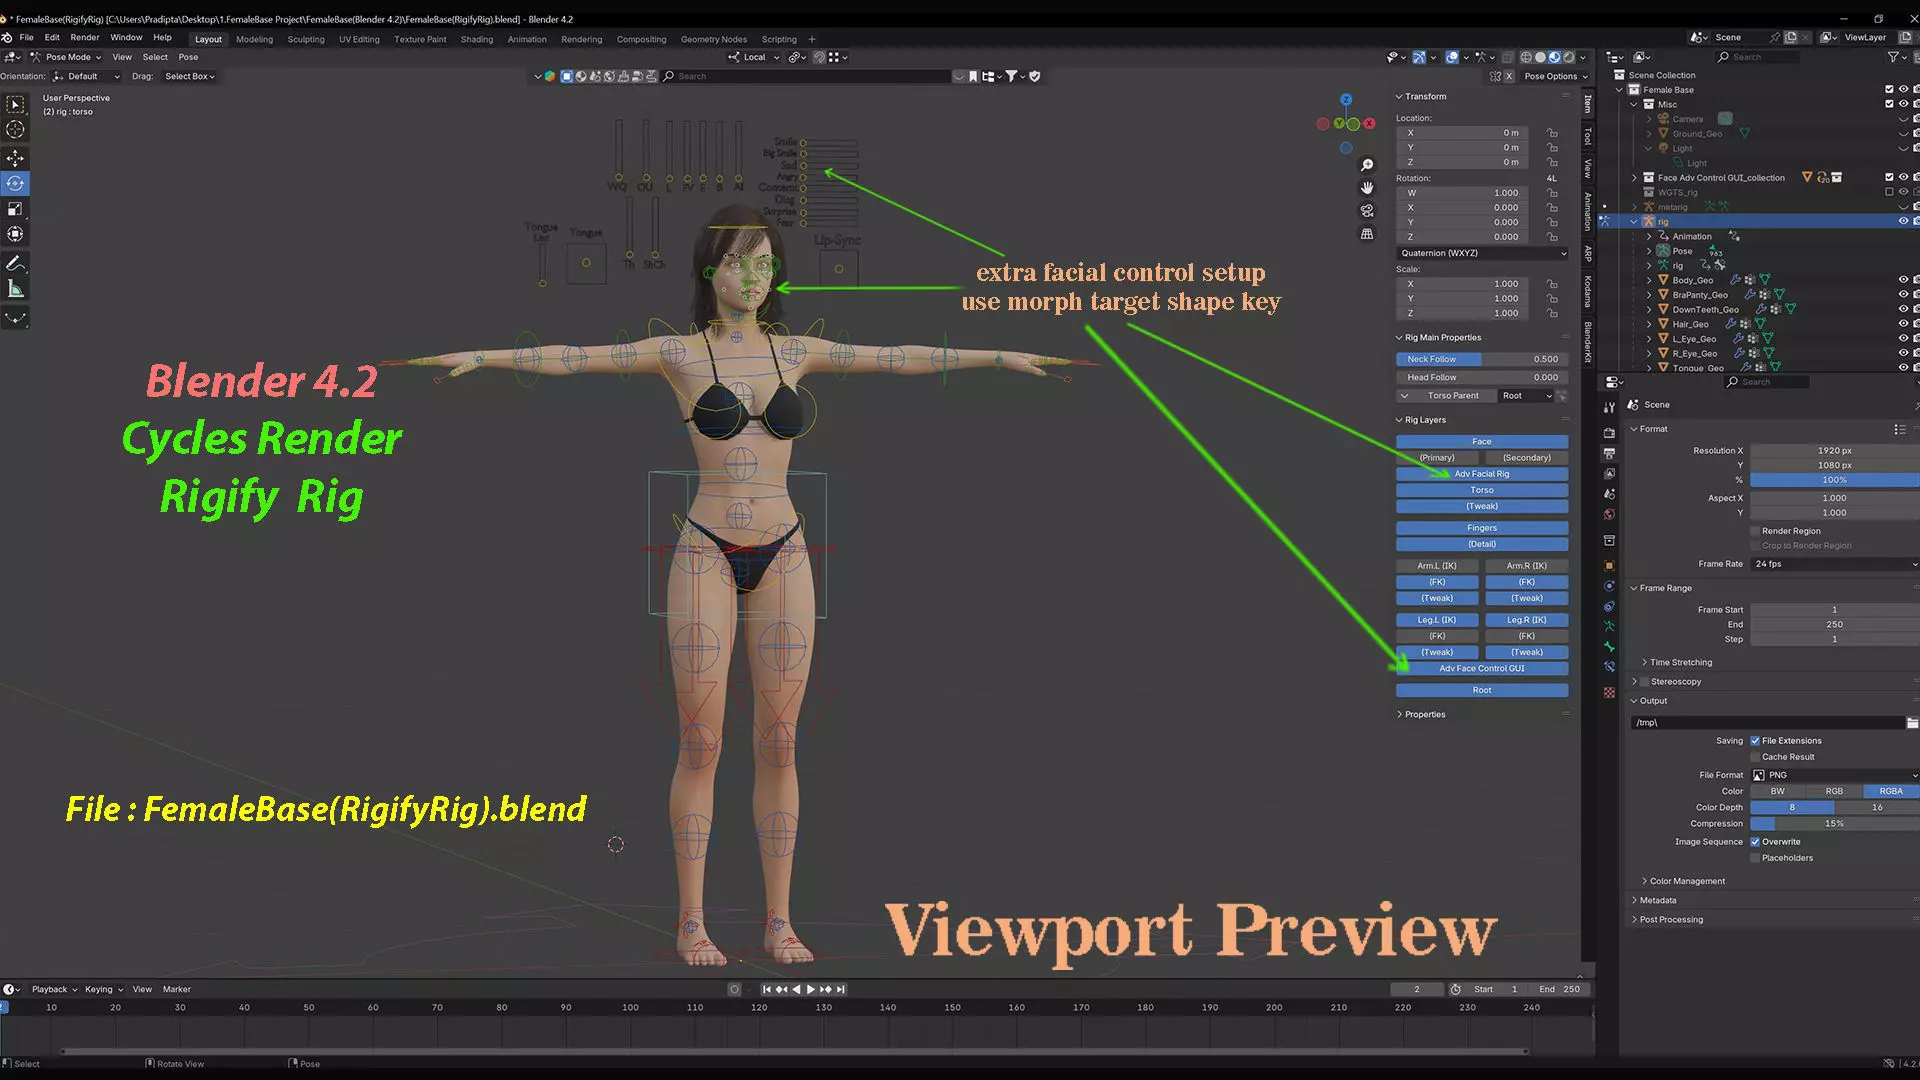The image size is (1920, 1080).
Task: Open the ARP sidebar tab
Action: pos(1587,253)
